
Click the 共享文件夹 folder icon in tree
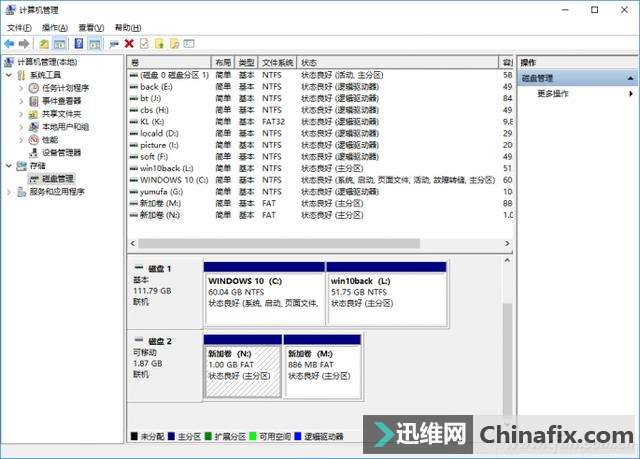[x=34, y=114]
